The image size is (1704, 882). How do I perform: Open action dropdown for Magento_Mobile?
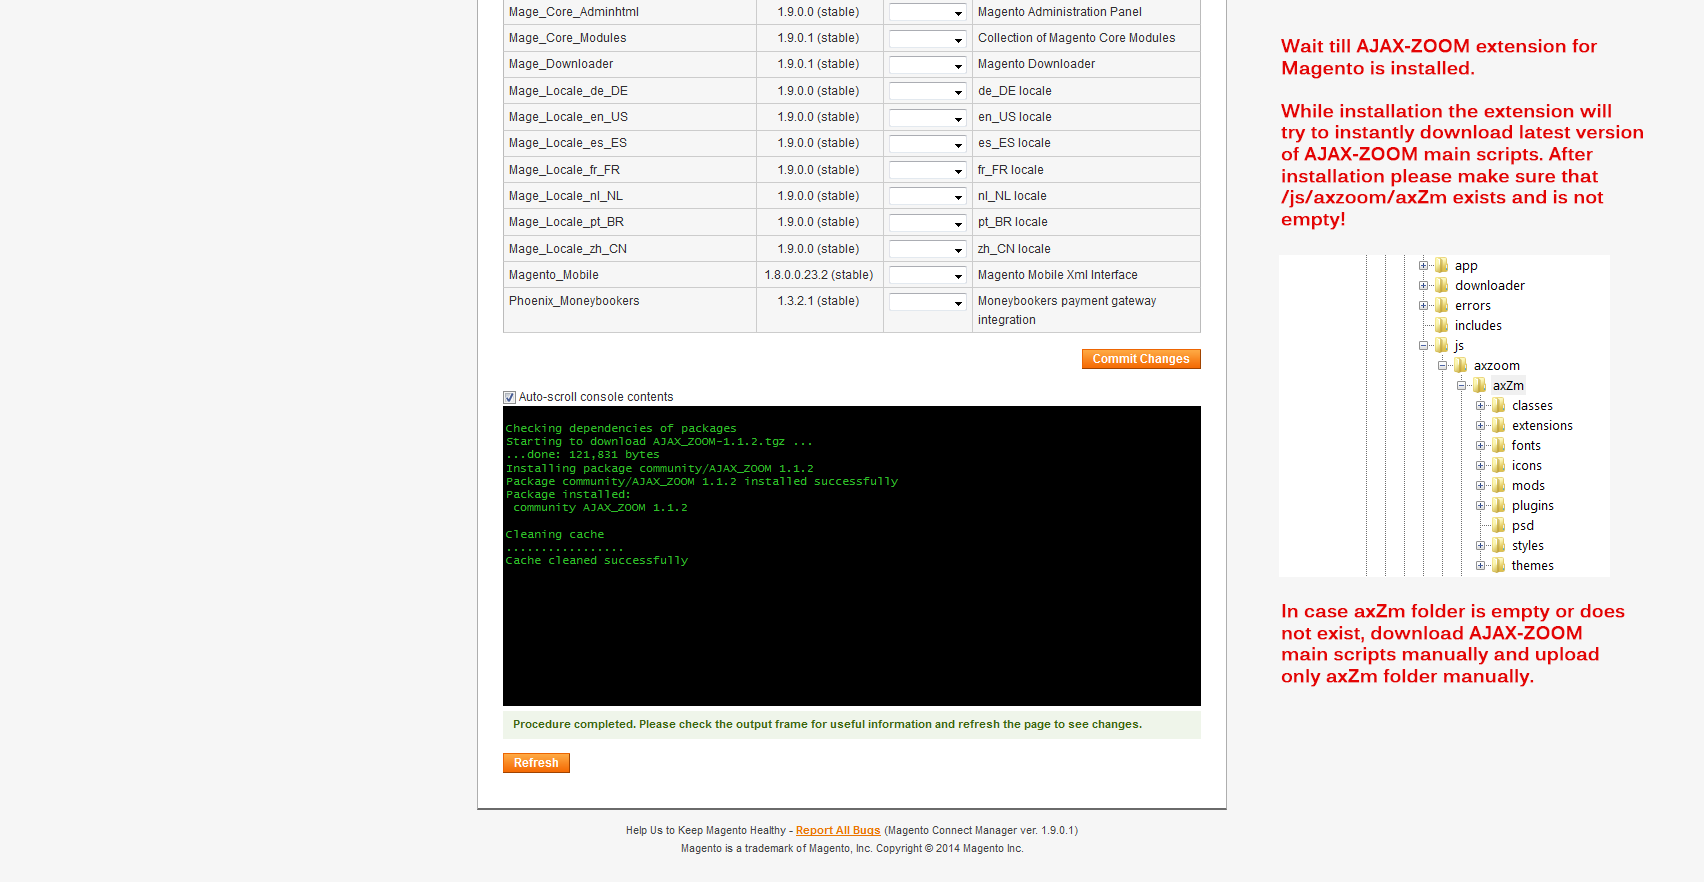[x=927, y=275]
